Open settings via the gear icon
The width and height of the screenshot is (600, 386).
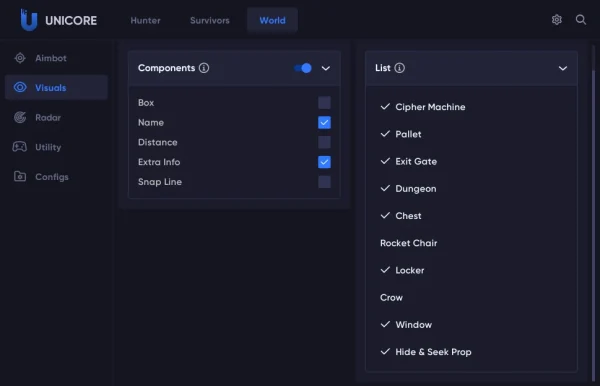coord(557,20)
